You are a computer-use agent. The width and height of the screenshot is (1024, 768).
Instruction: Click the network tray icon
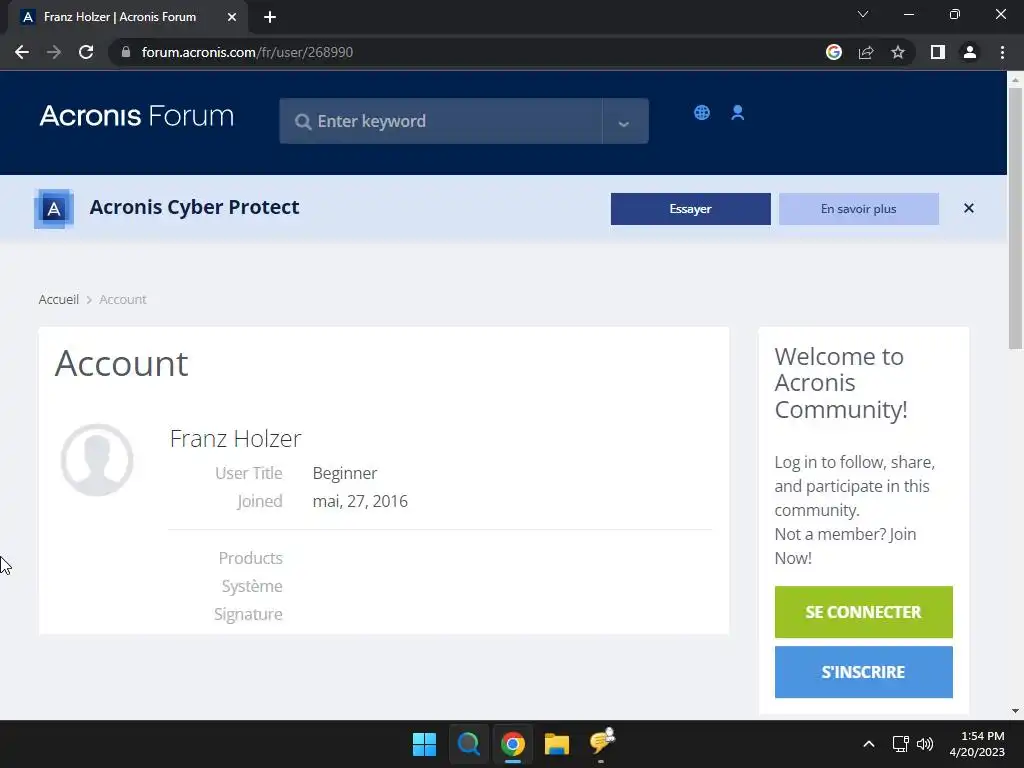click(x=901, y=744)
